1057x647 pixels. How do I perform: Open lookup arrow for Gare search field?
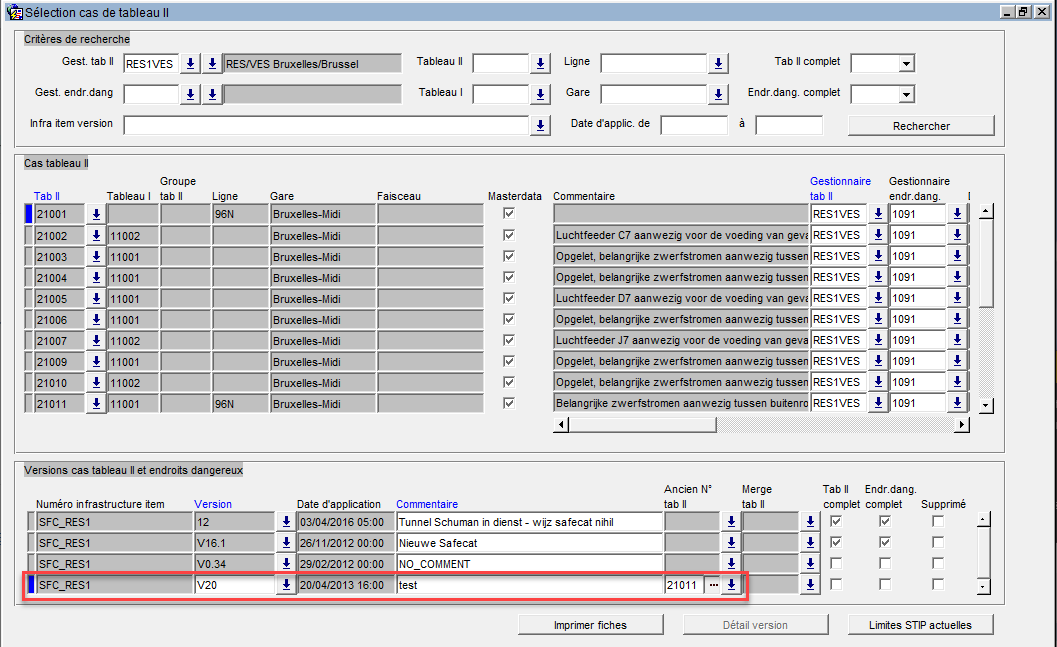pyautogui.click(x=718, y=94)
